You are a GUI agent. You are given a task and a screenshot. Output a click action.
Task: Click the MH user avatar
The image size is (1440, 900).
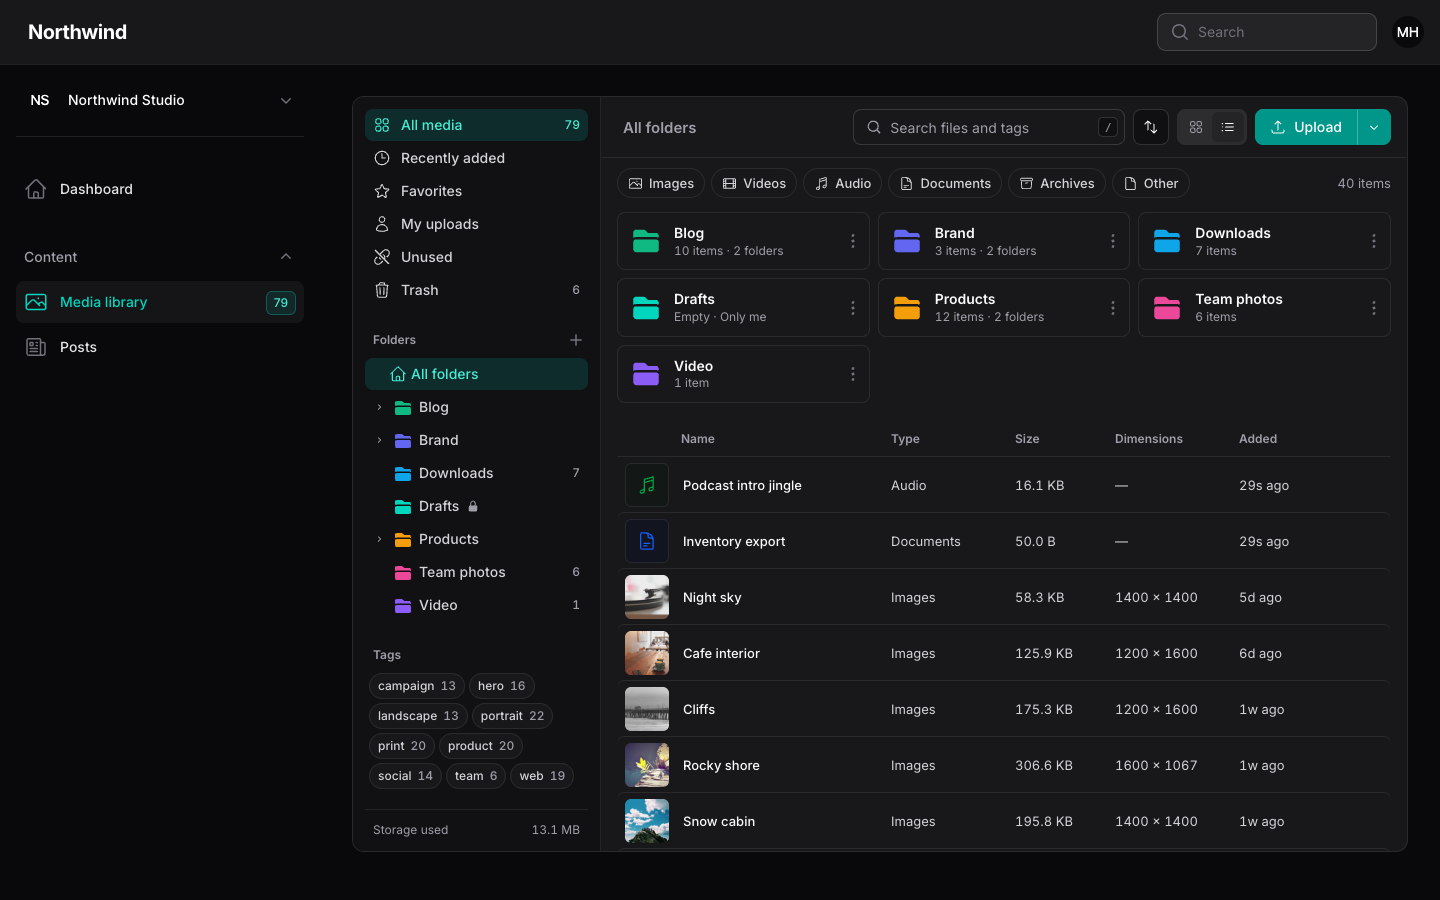(1408, 32)
